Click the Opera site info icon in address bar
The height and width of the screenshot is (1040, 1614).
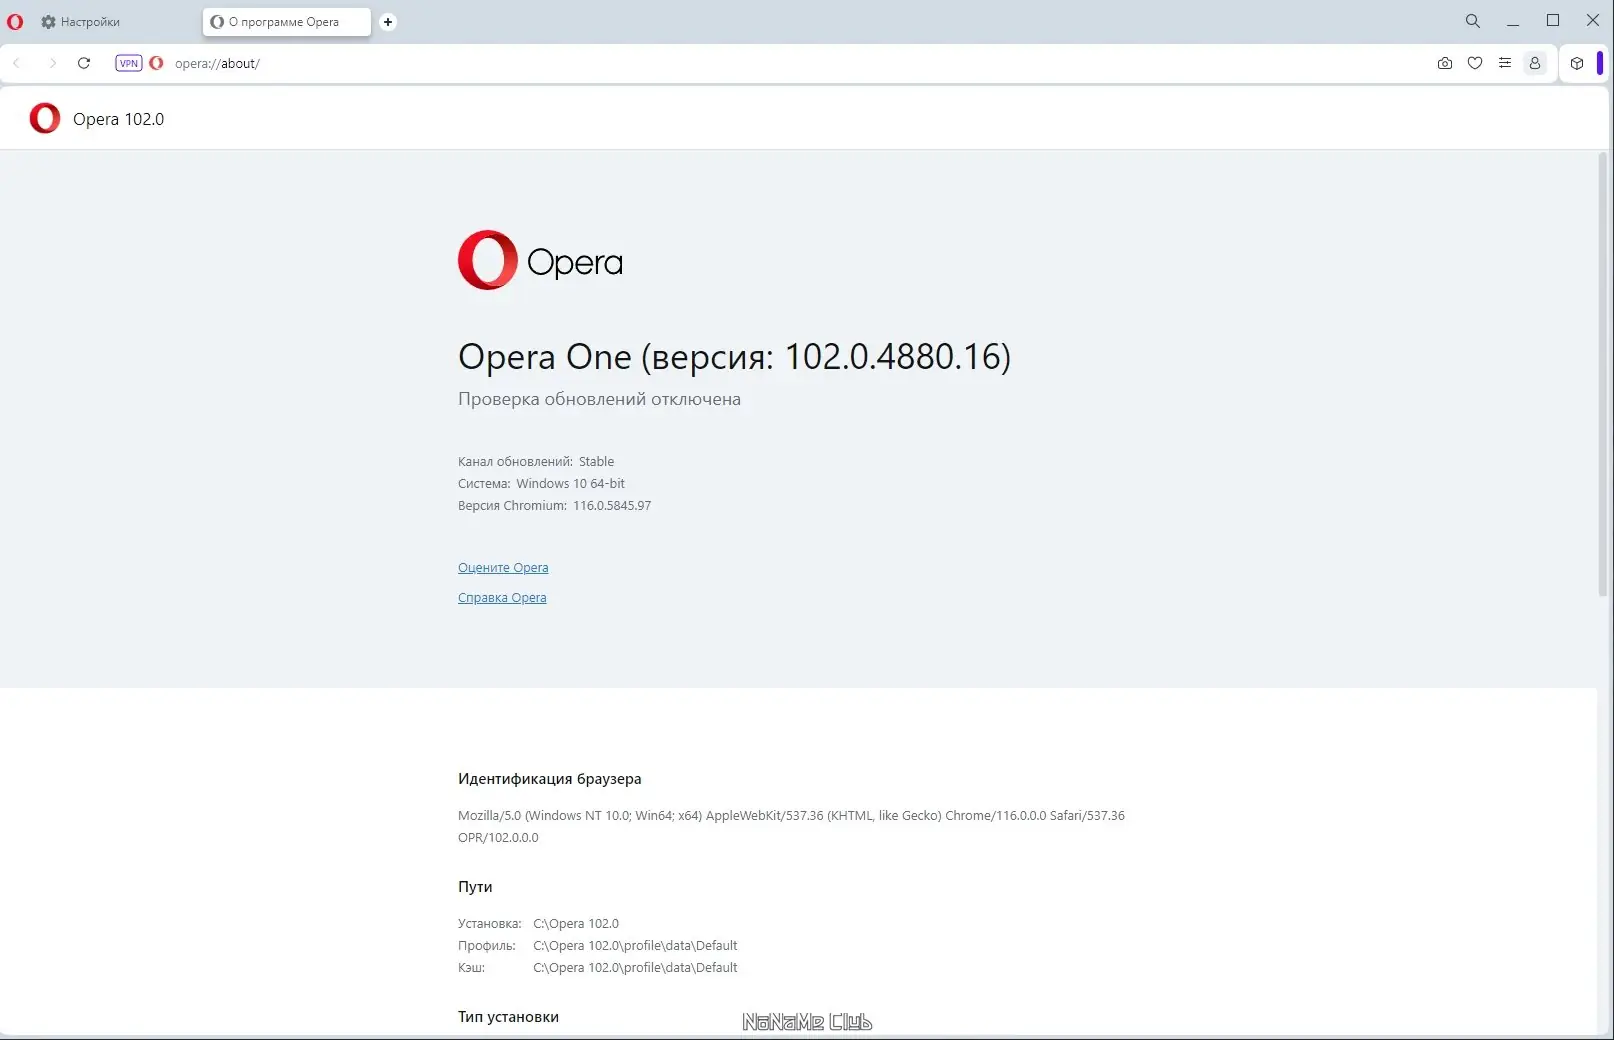click(156, 63)
